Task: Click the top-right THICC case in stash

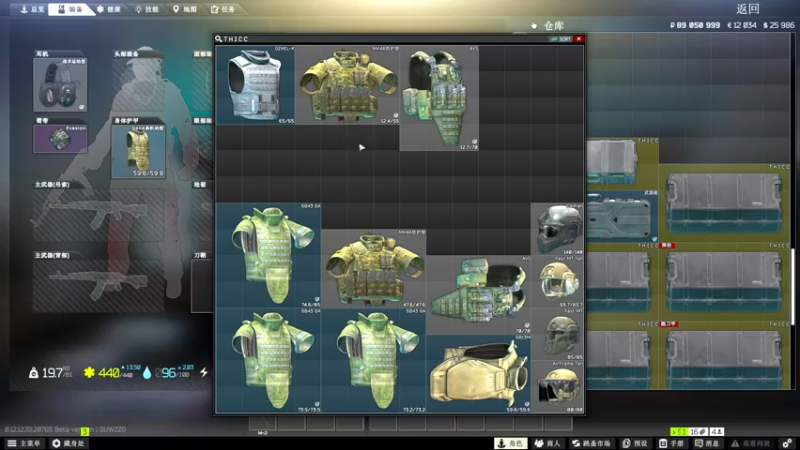Action: tap(724, 203)
